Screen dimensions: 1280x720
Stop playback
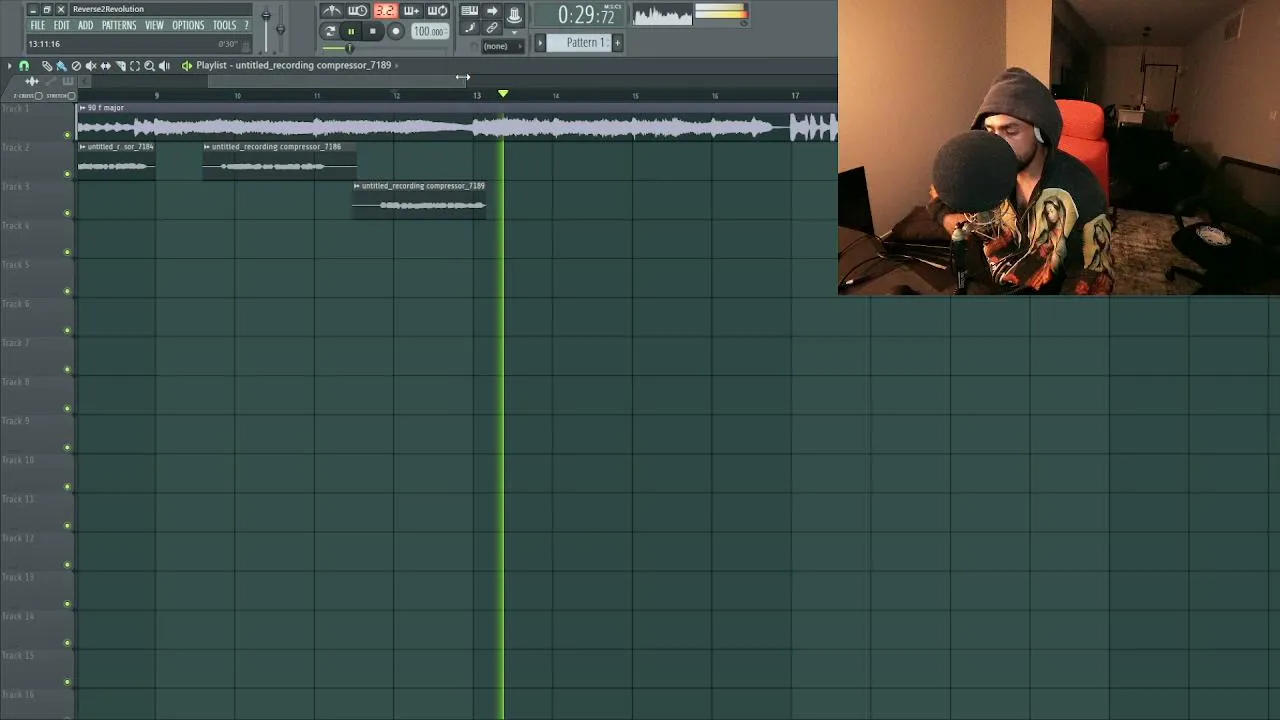click(373, 32)
